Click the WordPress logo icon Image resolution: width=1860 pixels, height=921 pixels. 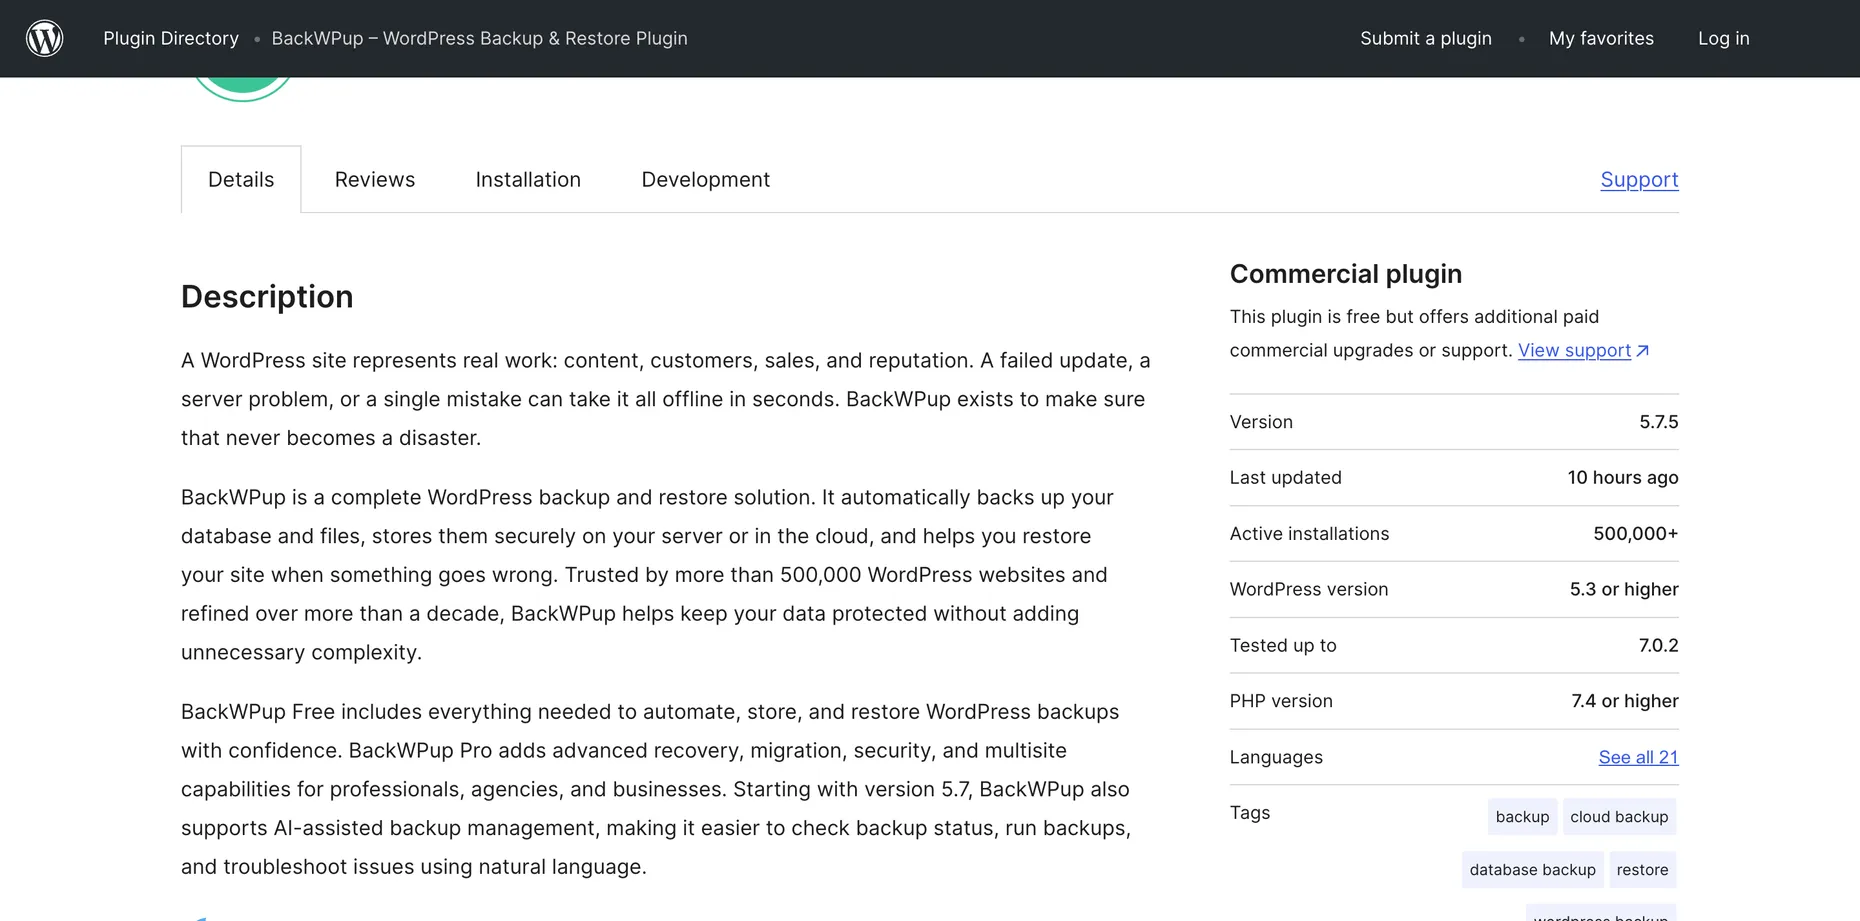click(x=44, y=38)
